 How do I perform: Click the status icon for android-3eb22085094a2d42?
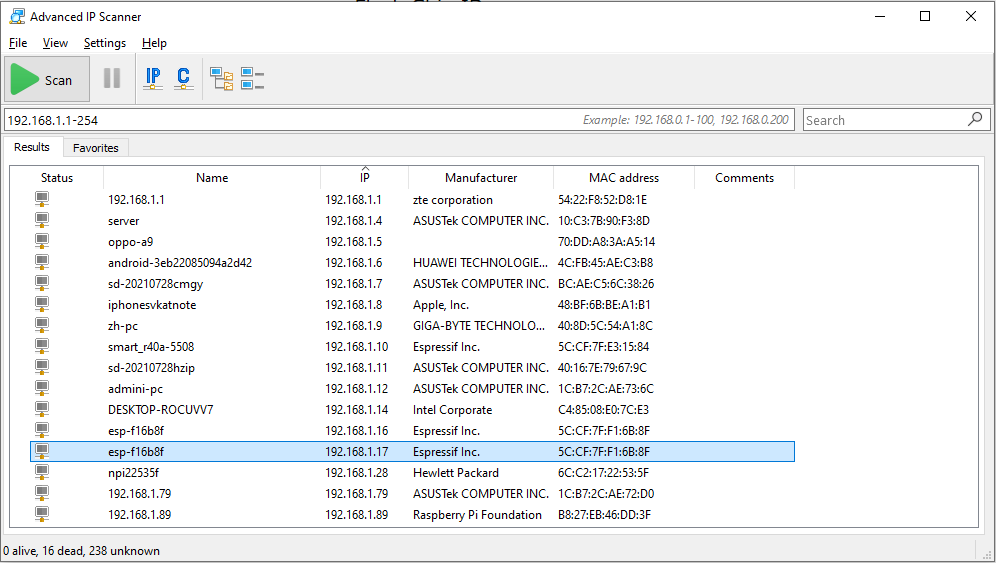42,262
